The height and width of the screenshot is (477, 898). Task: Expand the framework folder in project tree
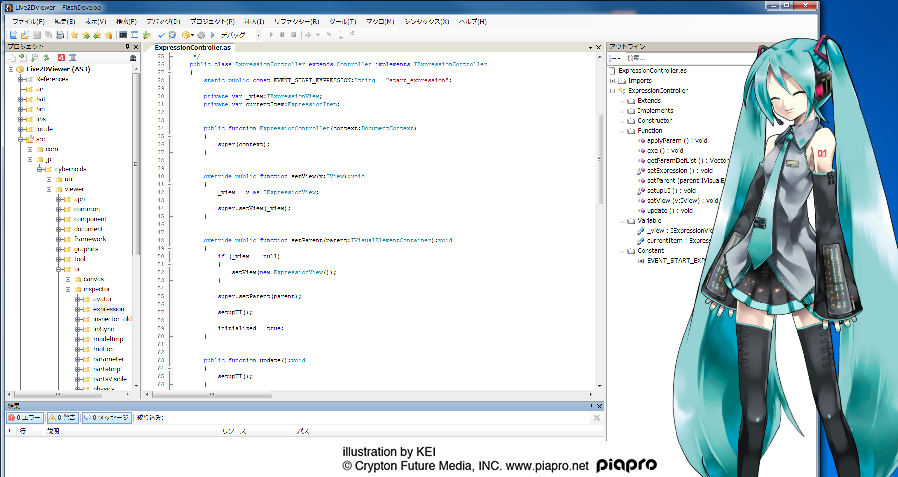[59, 239]
